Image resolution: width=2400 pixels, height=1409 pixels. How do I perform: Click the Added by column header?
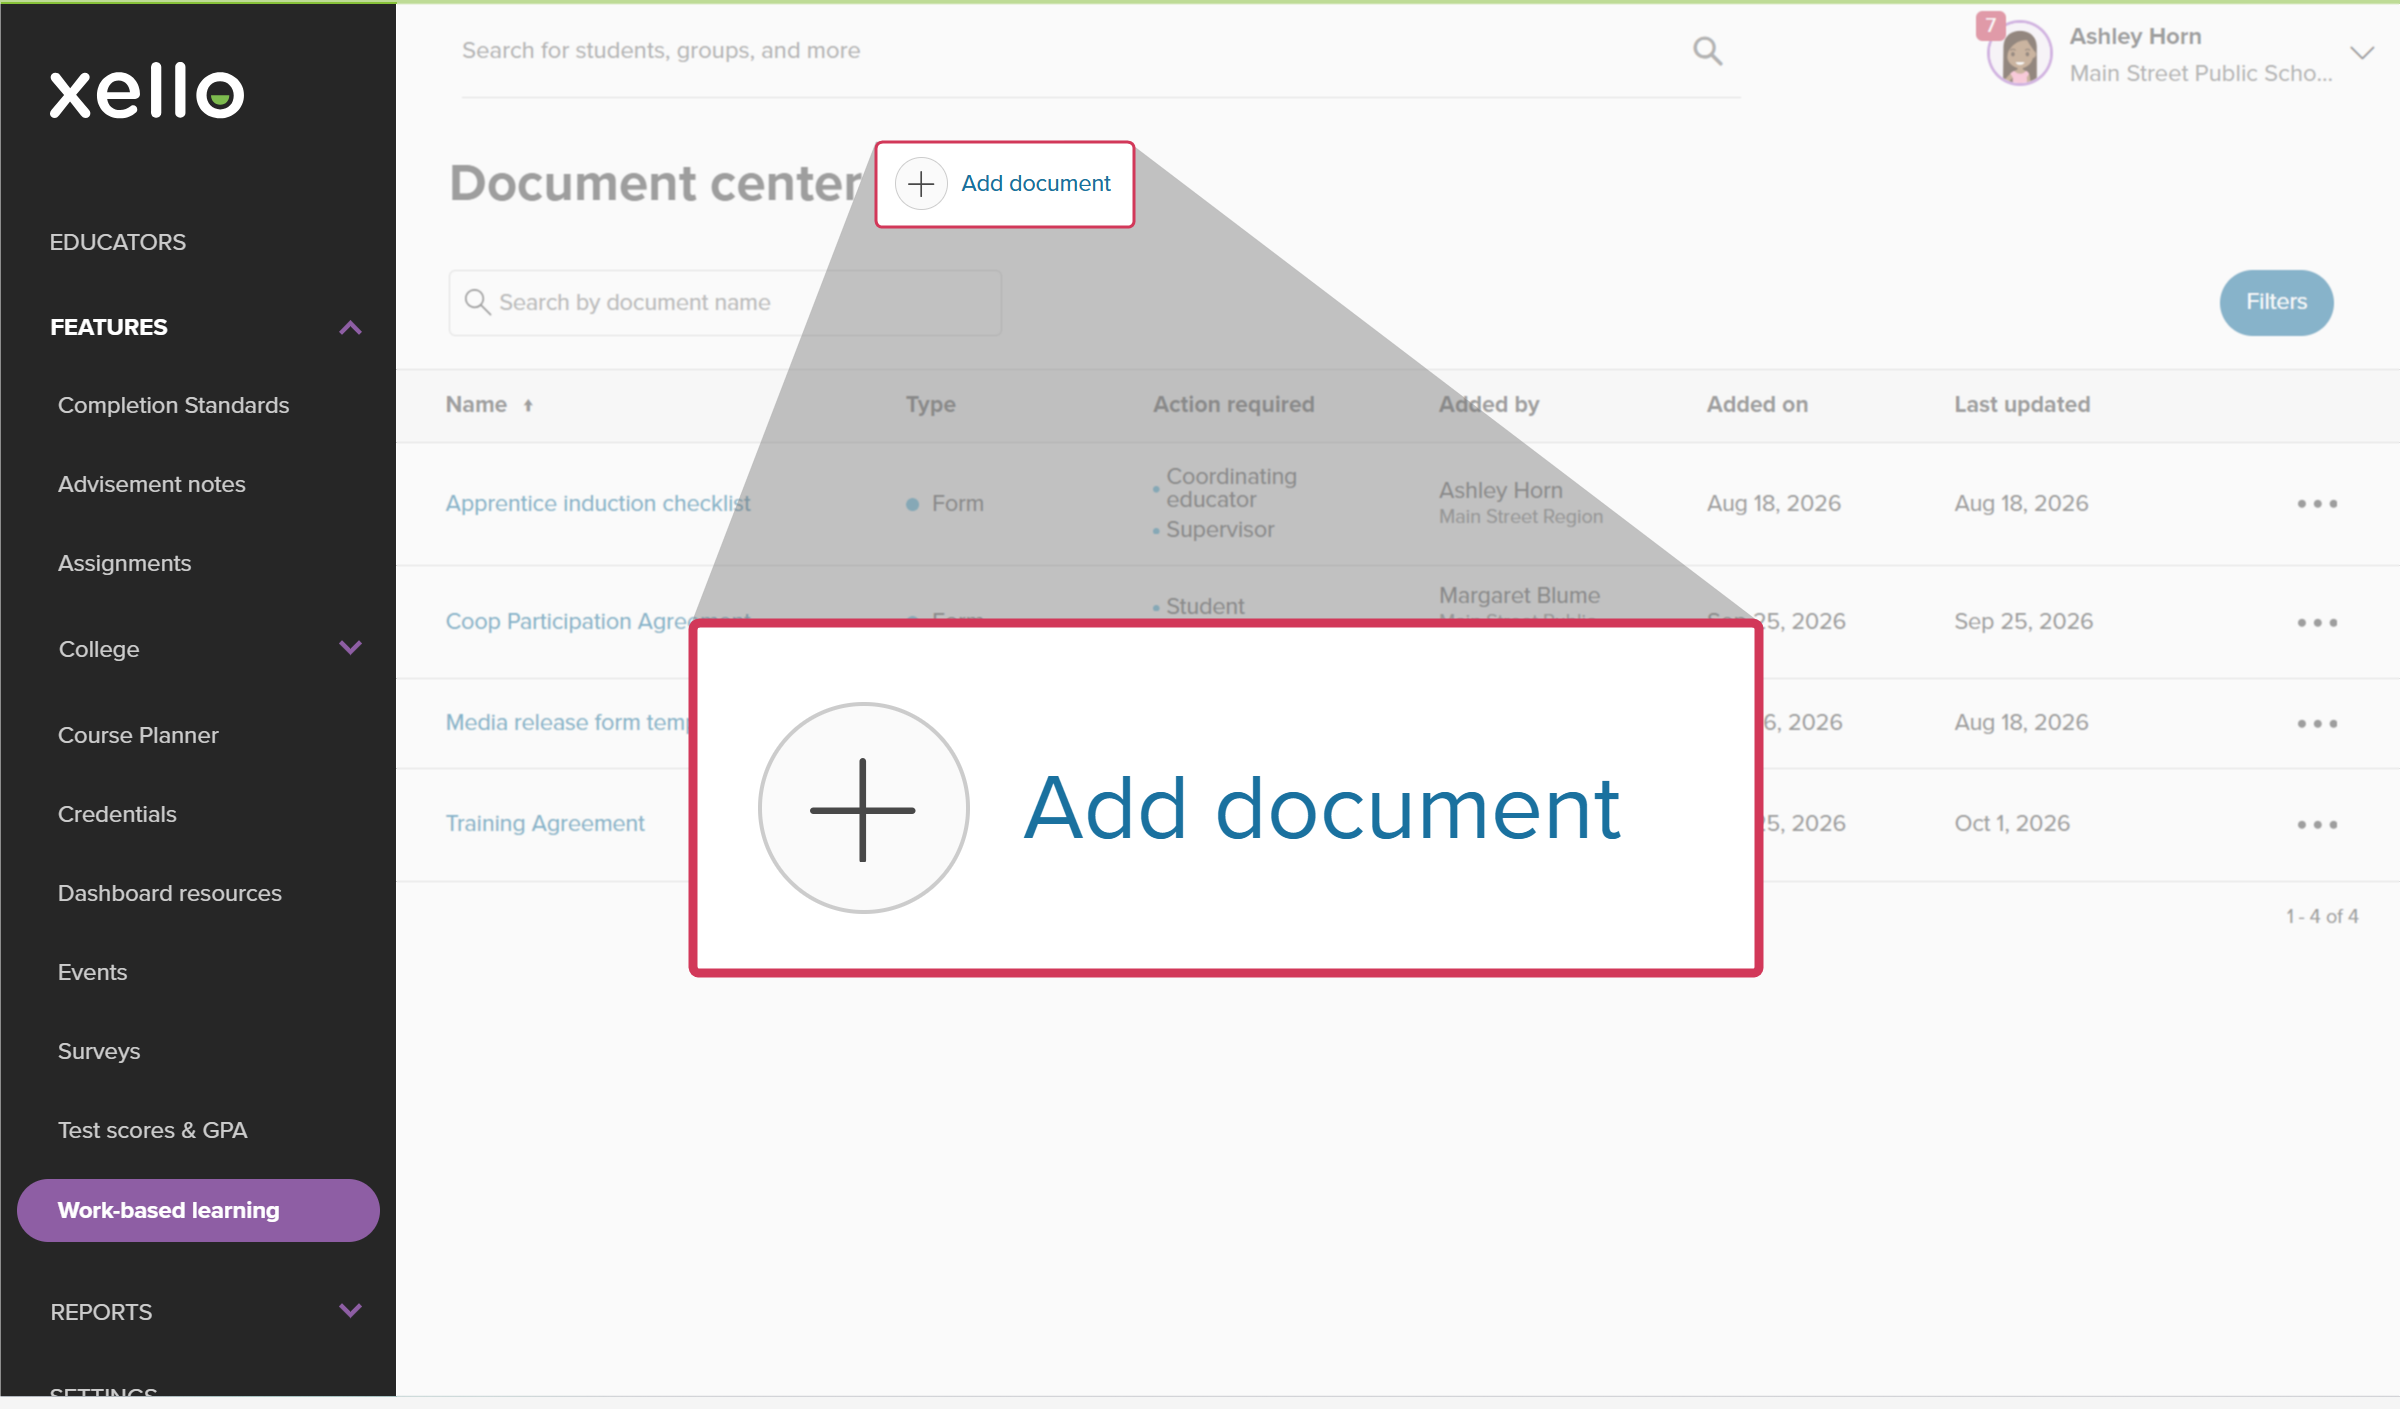1489,405
